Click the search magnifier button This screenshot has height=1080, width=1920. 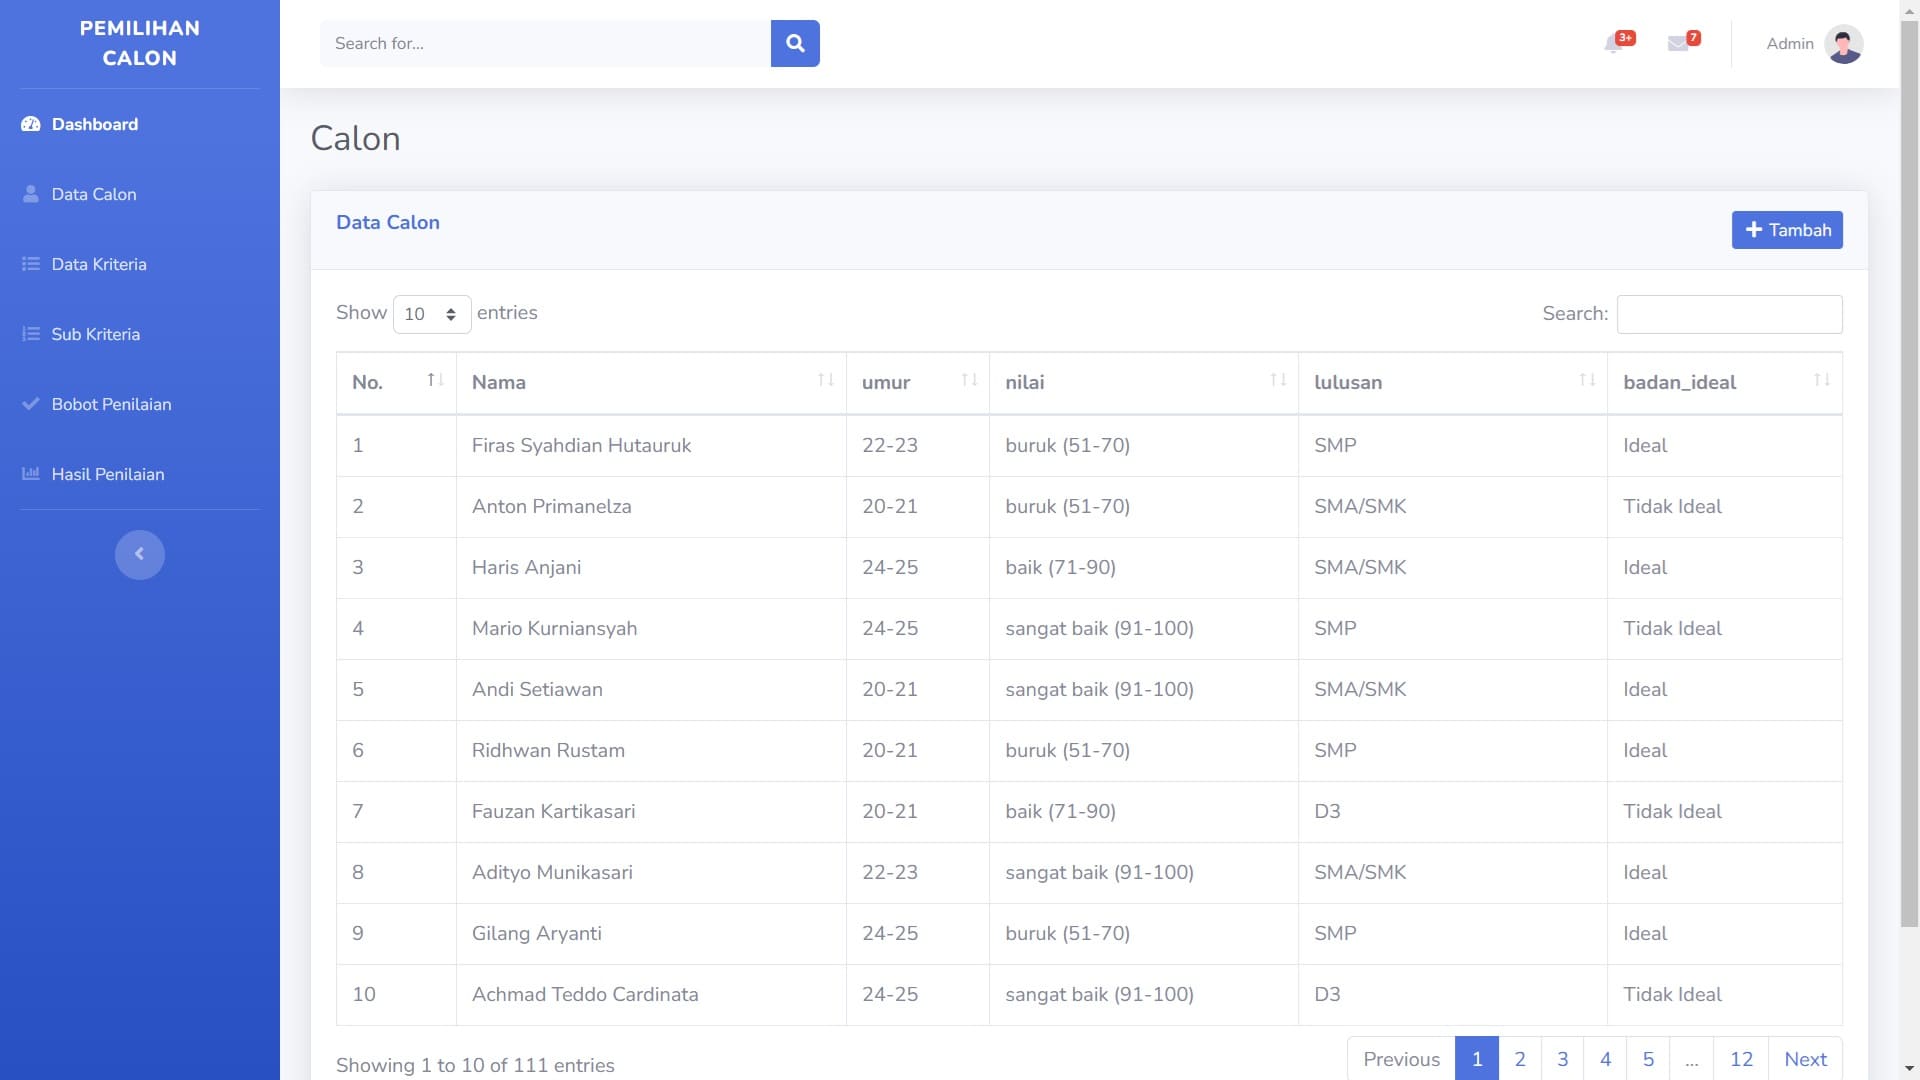(795, 43)
